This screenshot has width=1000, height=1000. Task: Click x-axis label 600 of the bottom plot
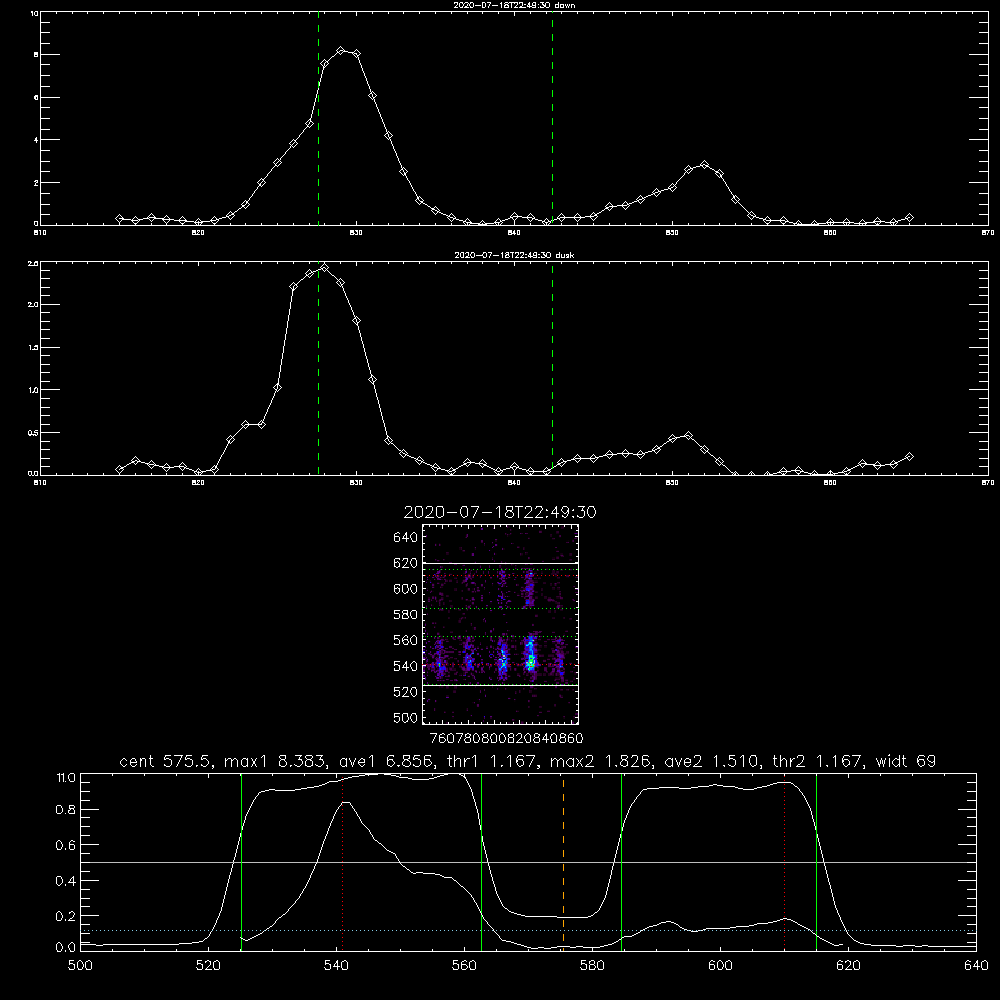tap(720, 966)
